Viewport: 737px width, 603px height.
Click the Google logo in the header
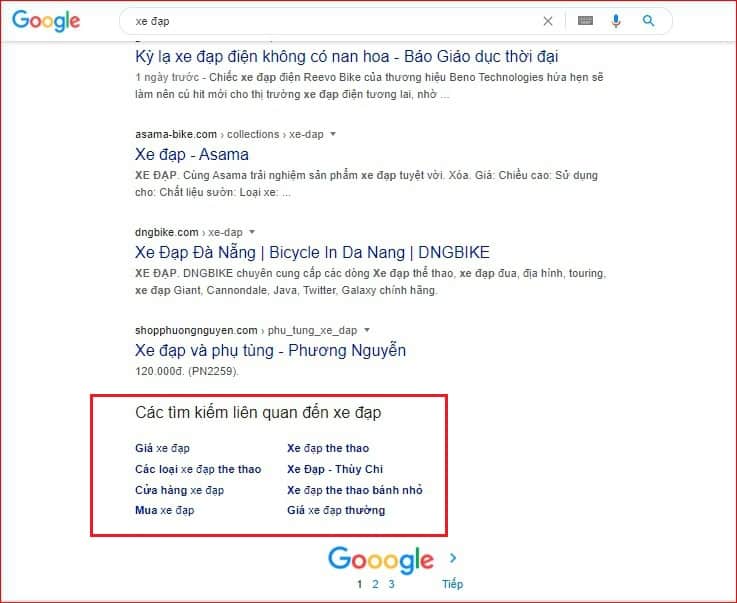pyautogui.click(x=46, y=21)
